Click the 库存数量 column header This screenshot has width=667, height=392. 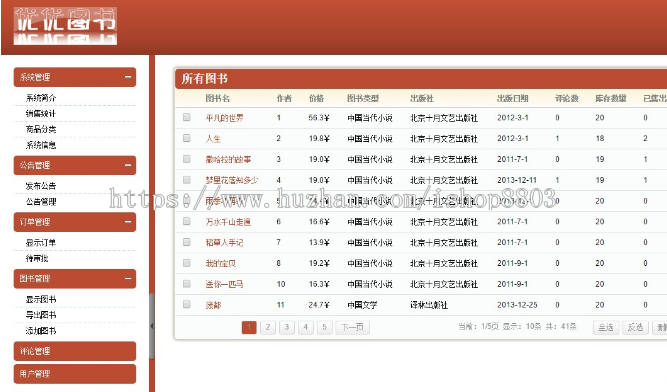coord(610,99)
